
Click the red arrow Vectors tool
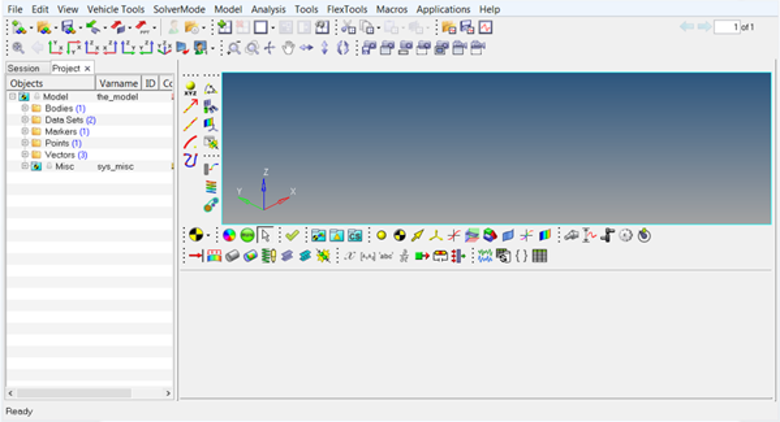point(190,106)
